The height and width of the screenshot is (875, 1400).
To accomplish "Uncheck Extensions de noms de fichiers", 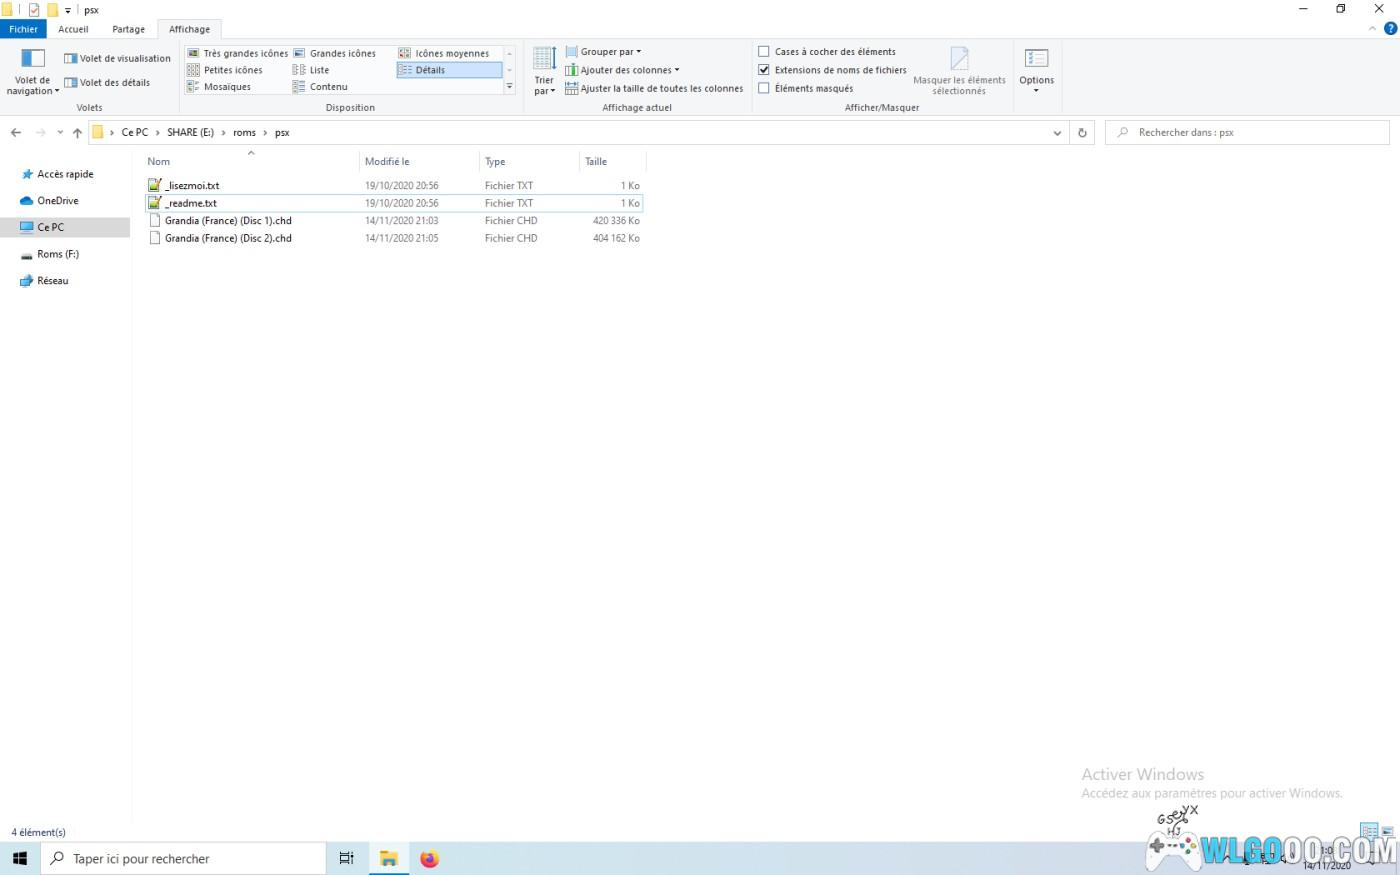I will (x=764, y=70).
